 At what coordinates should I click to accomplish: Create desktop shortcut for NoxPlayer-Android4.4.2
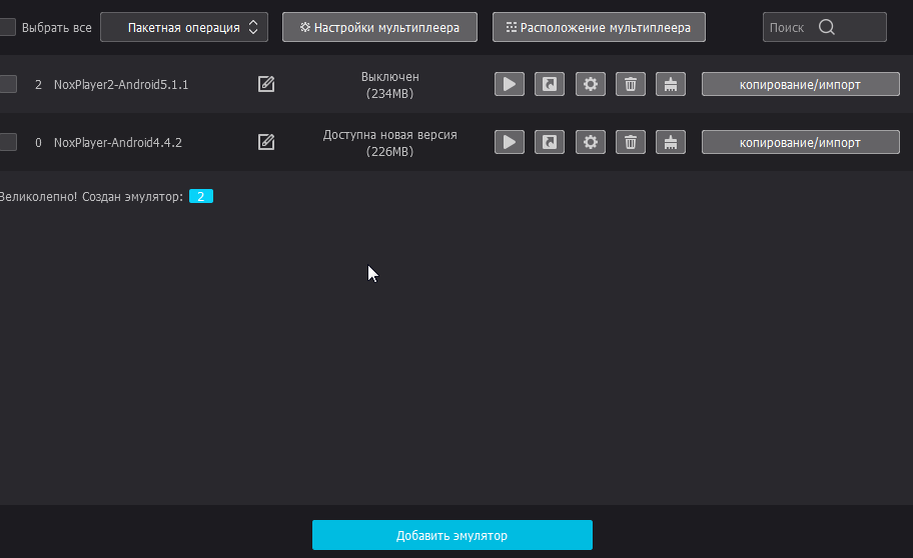(x=550, y=142)
